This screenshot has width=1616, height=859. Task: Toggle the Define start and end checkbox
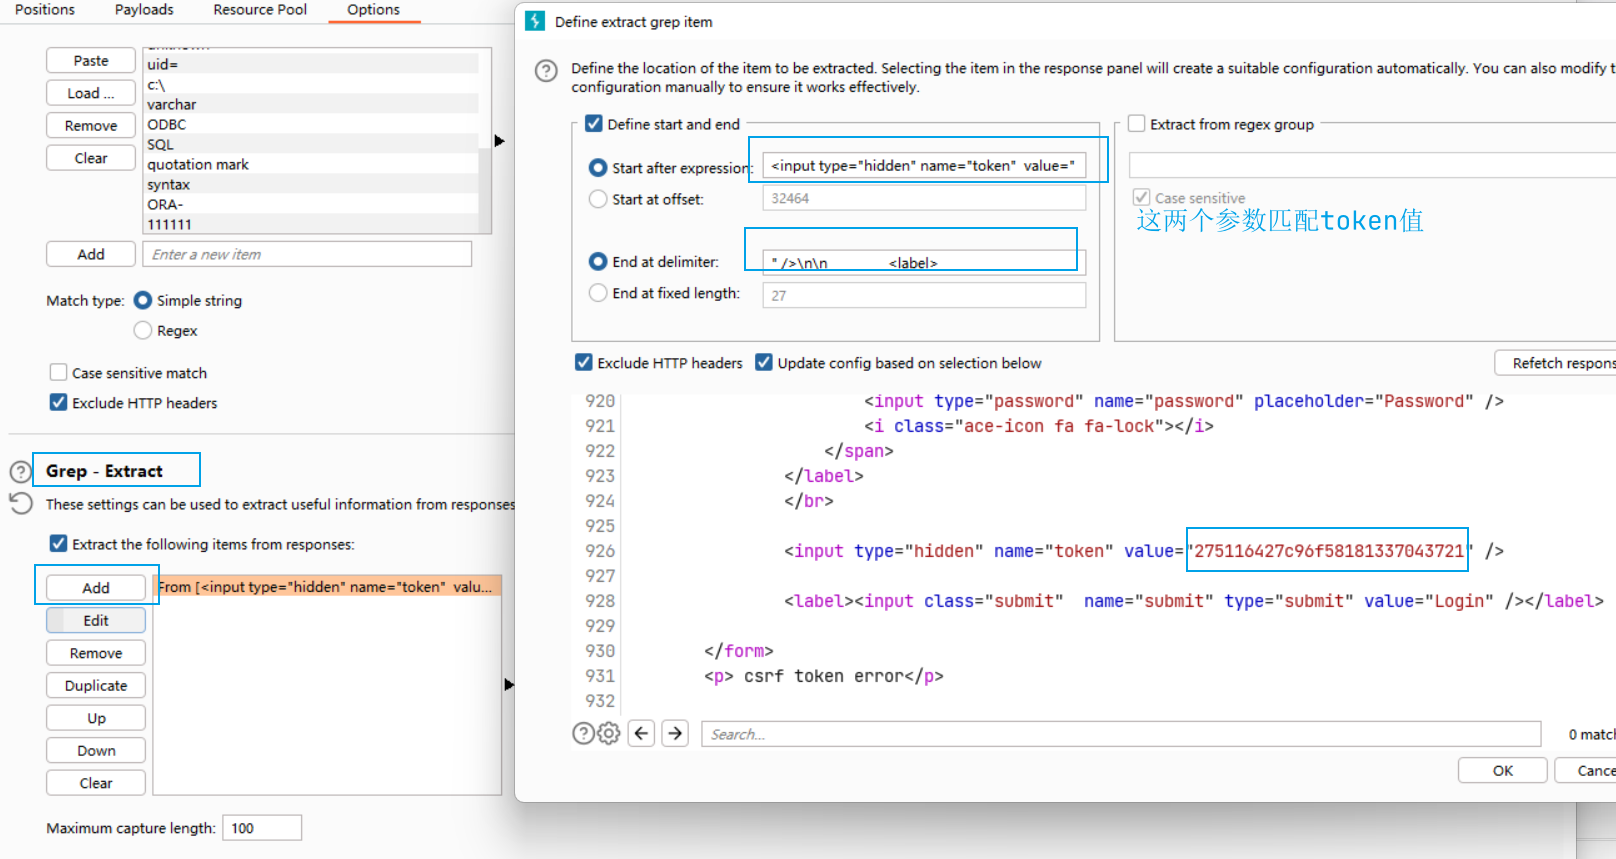pos(594,124)
